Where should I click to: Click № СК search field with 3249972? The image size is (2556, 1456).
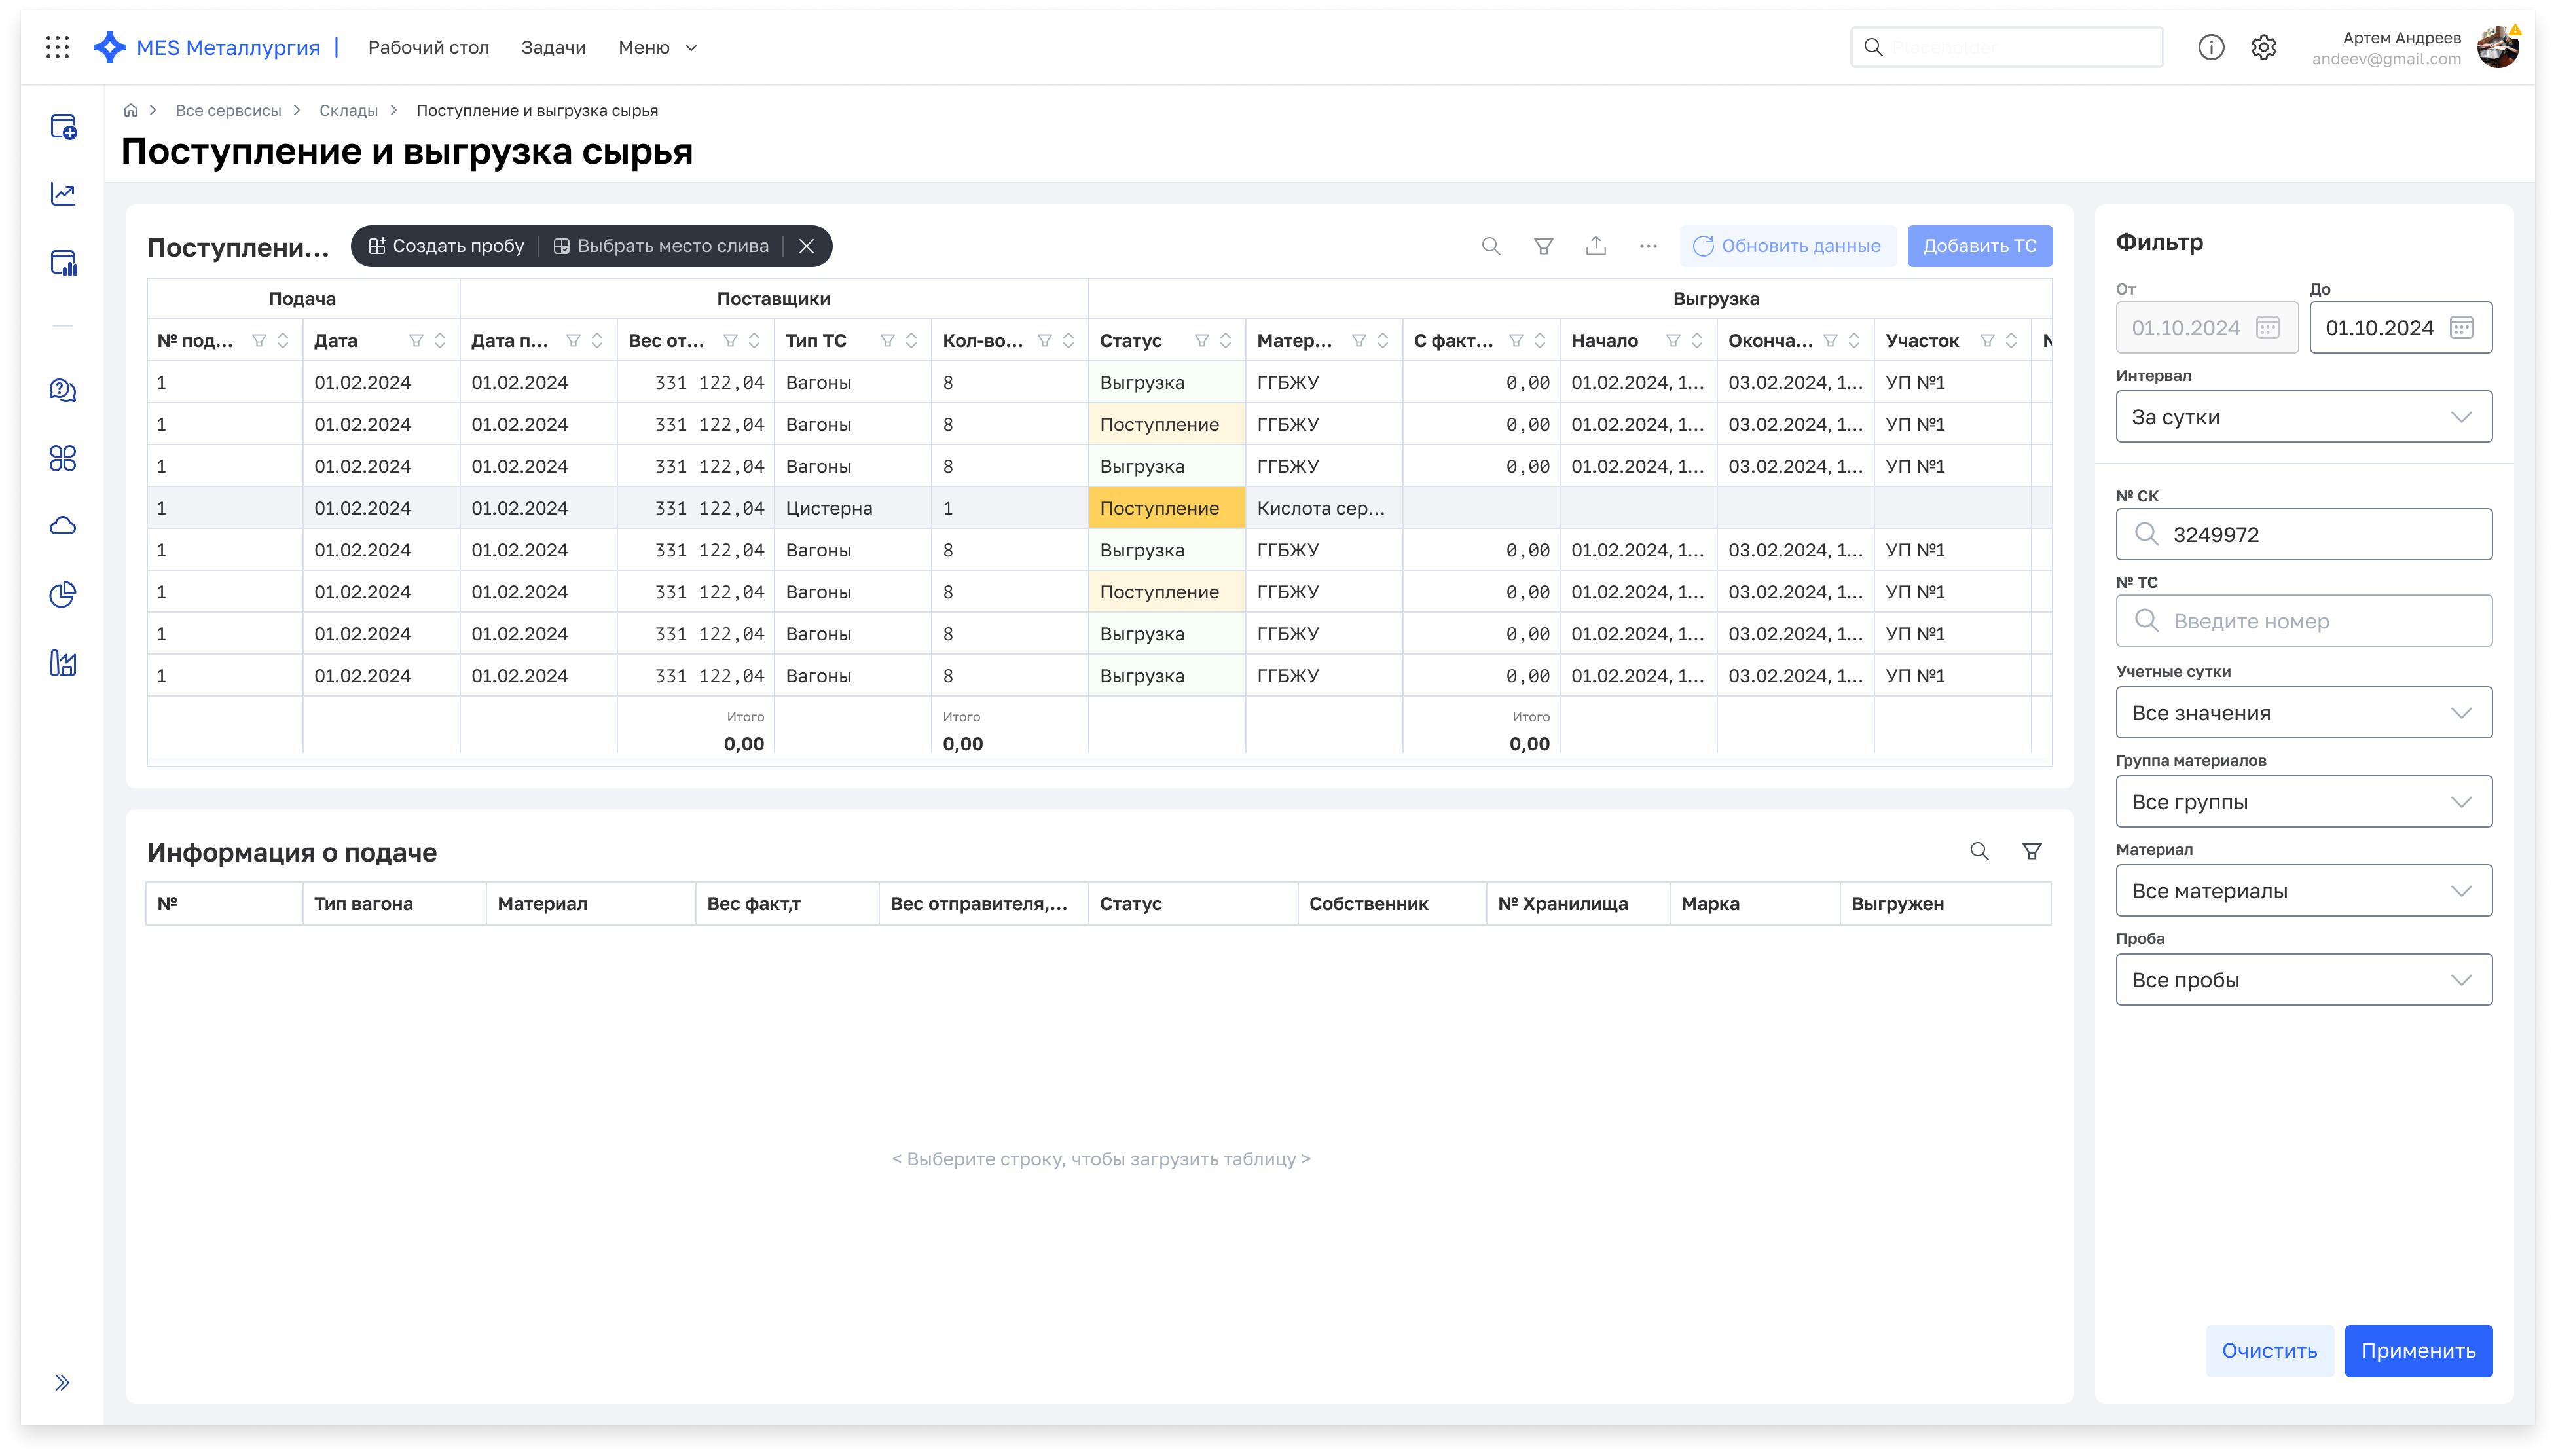click(x=2303, y=534)
